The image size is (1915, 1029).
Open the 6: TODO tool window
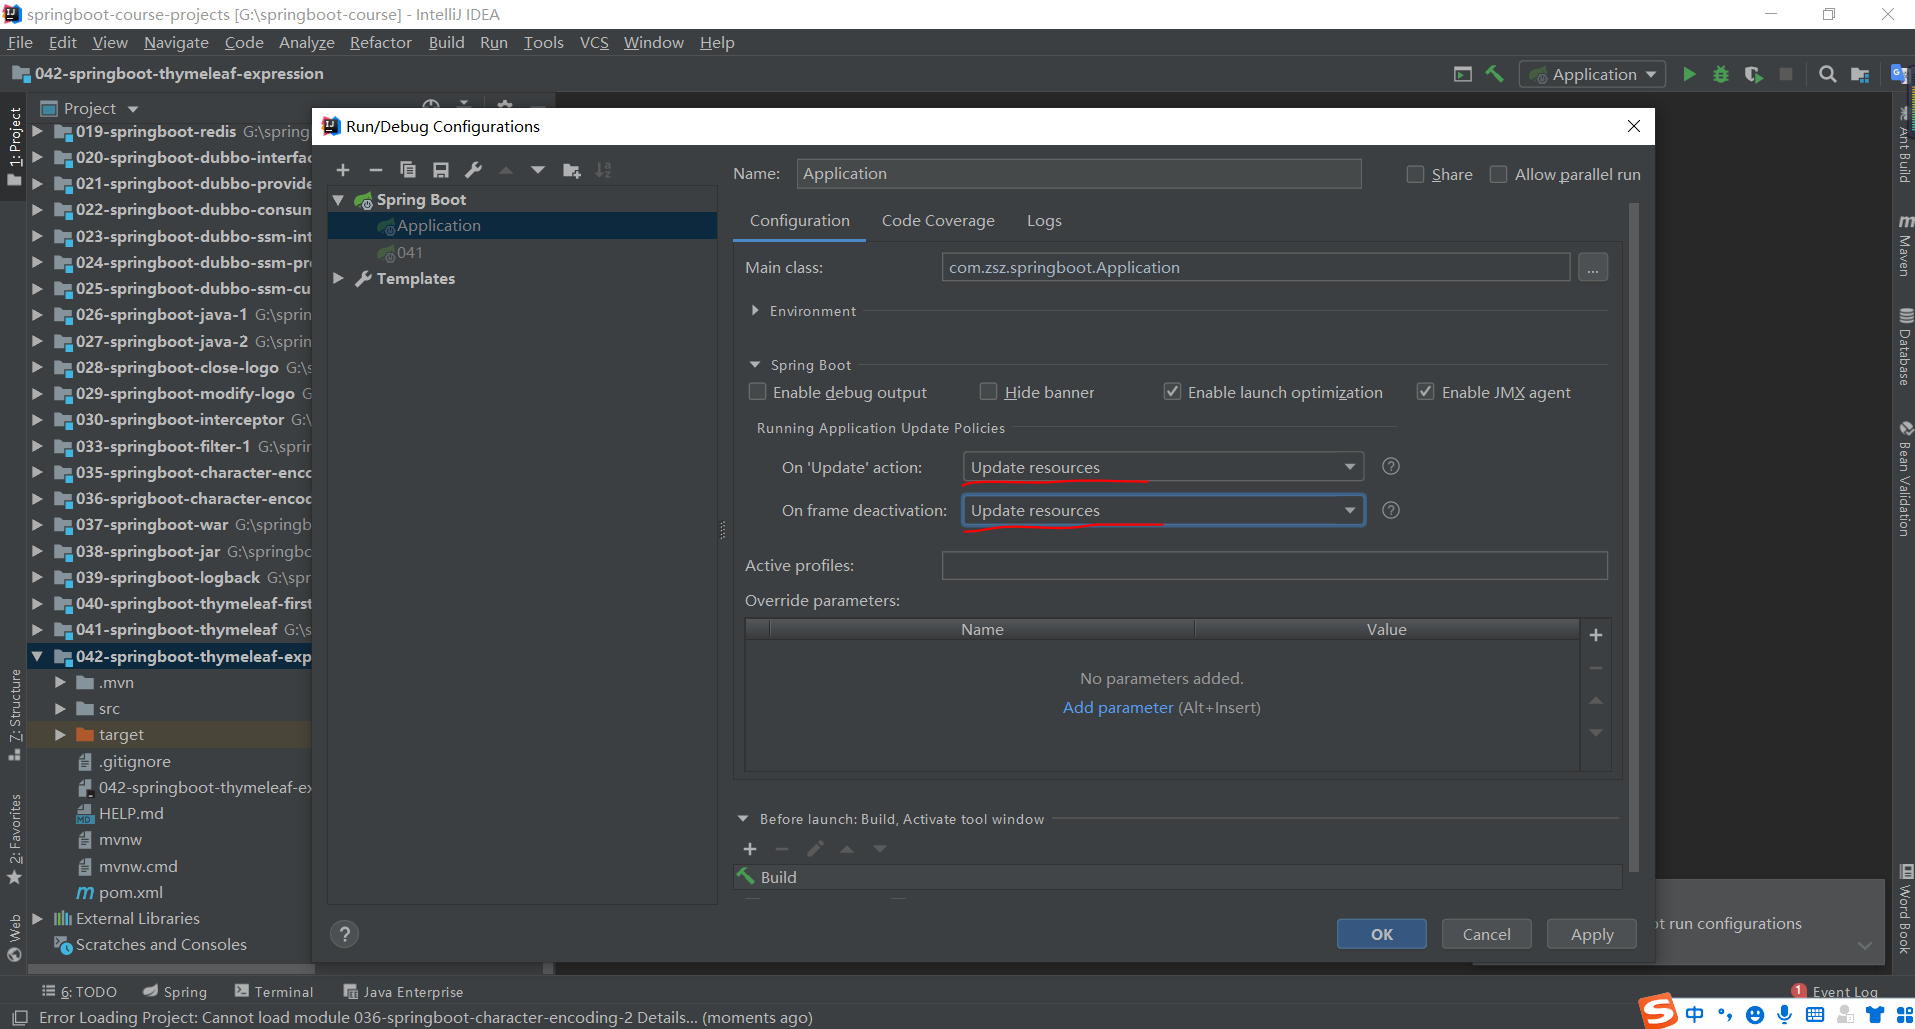point(79,991)
